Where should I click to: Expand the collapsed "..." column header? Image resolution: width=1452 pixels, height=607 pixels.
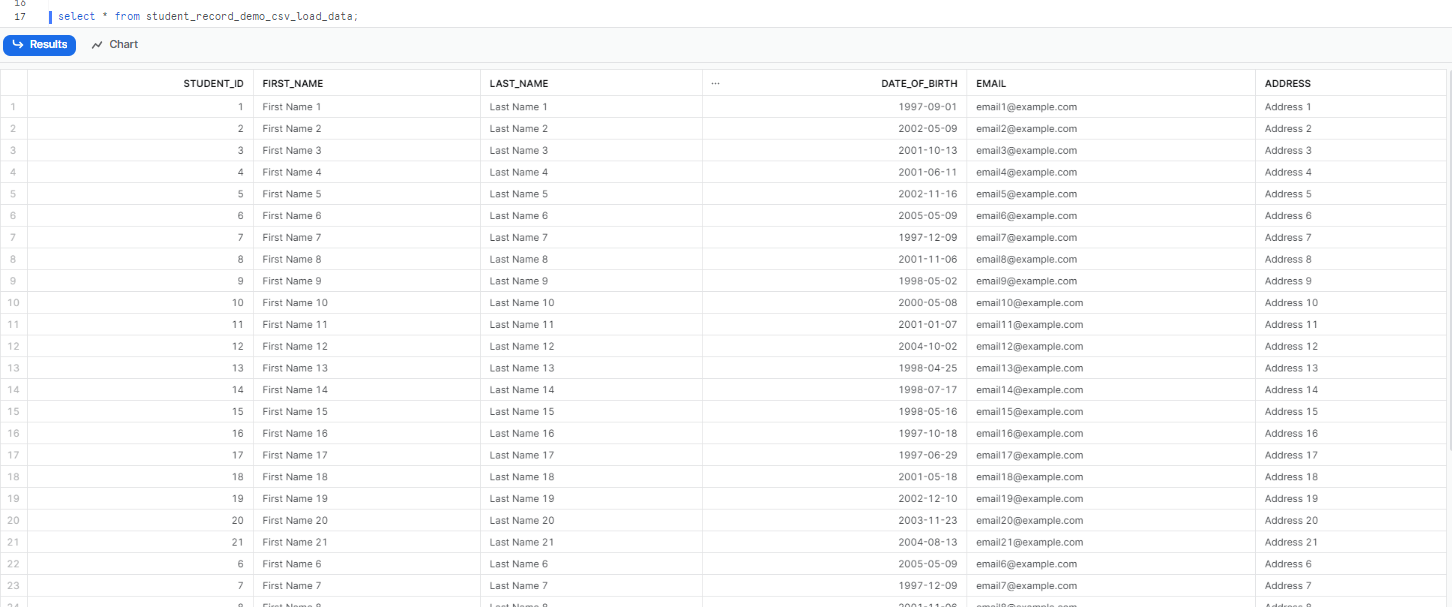[716, 83]
